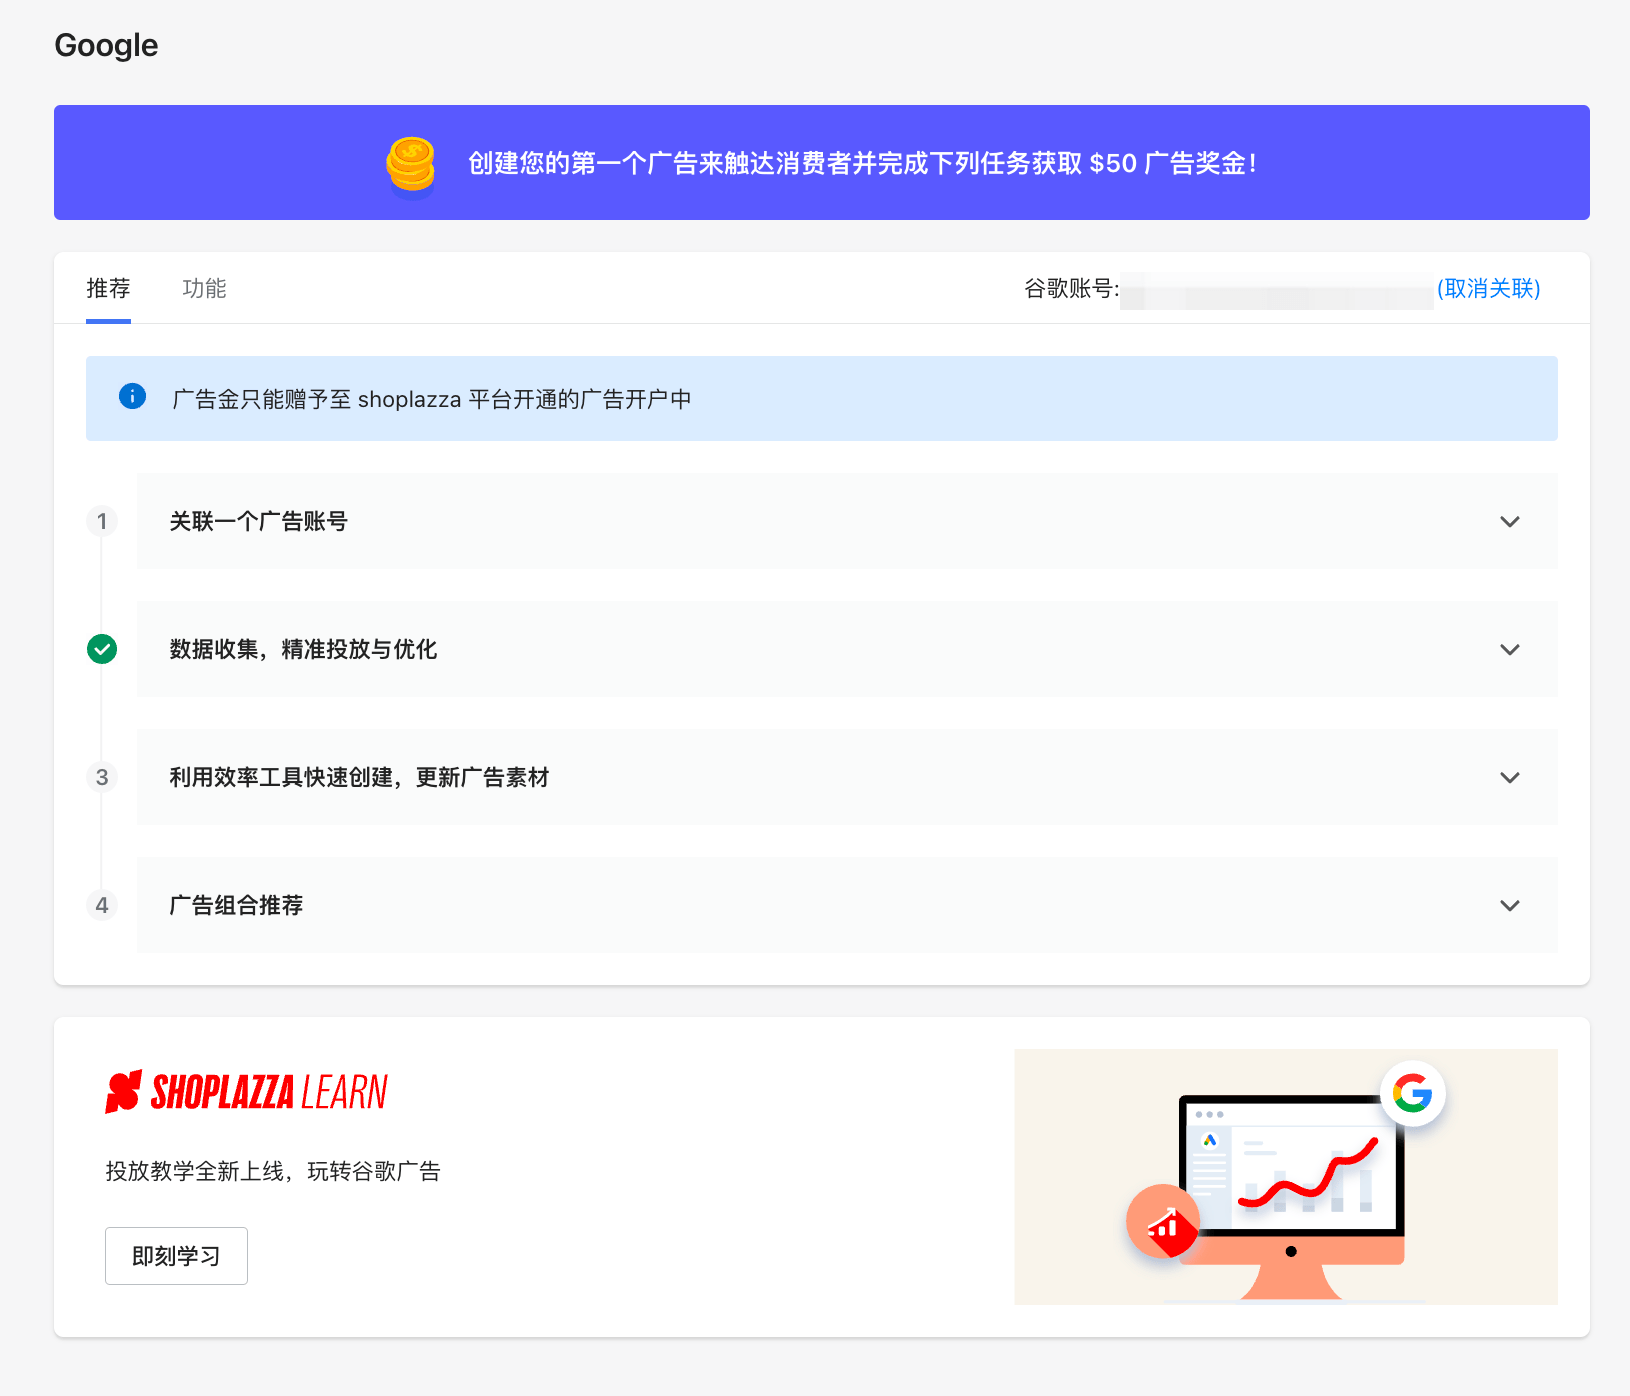Click step number 3 circle
1630x1396 pixels.
coord(102,777)
